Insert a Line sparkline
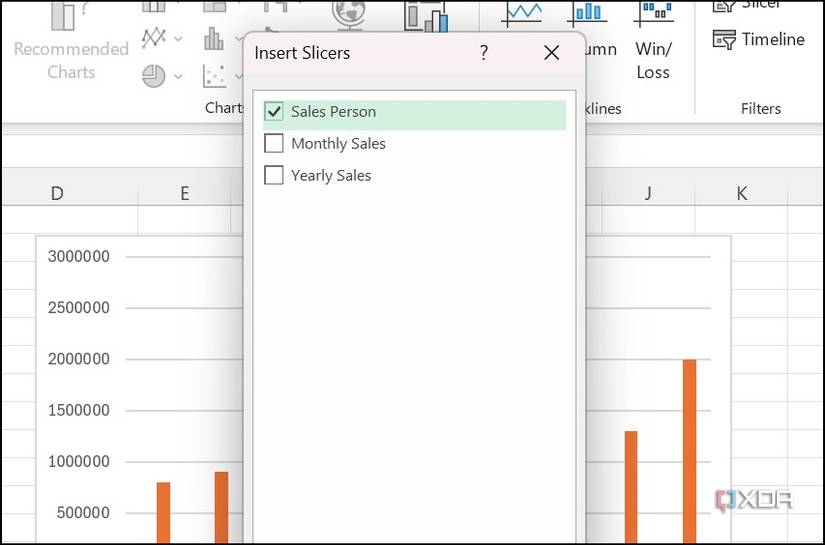The image size is (825, 545). 522,14
